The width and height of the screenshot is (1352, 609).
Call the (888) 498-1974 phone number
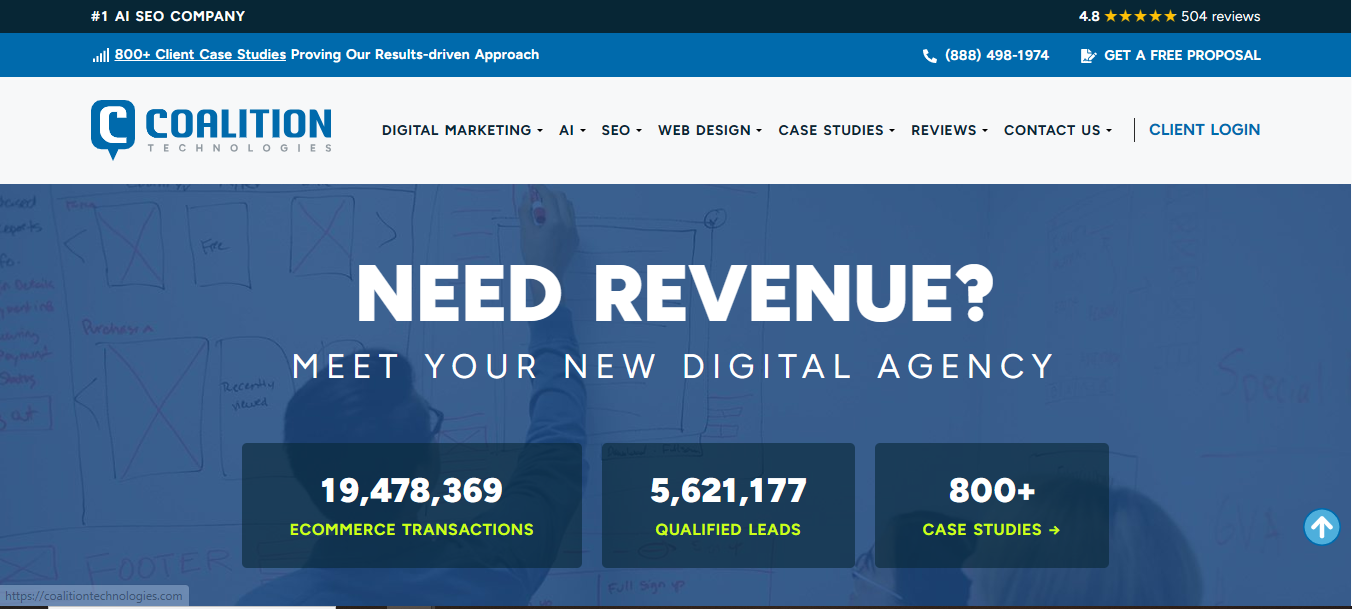click(x=996, y=56)
